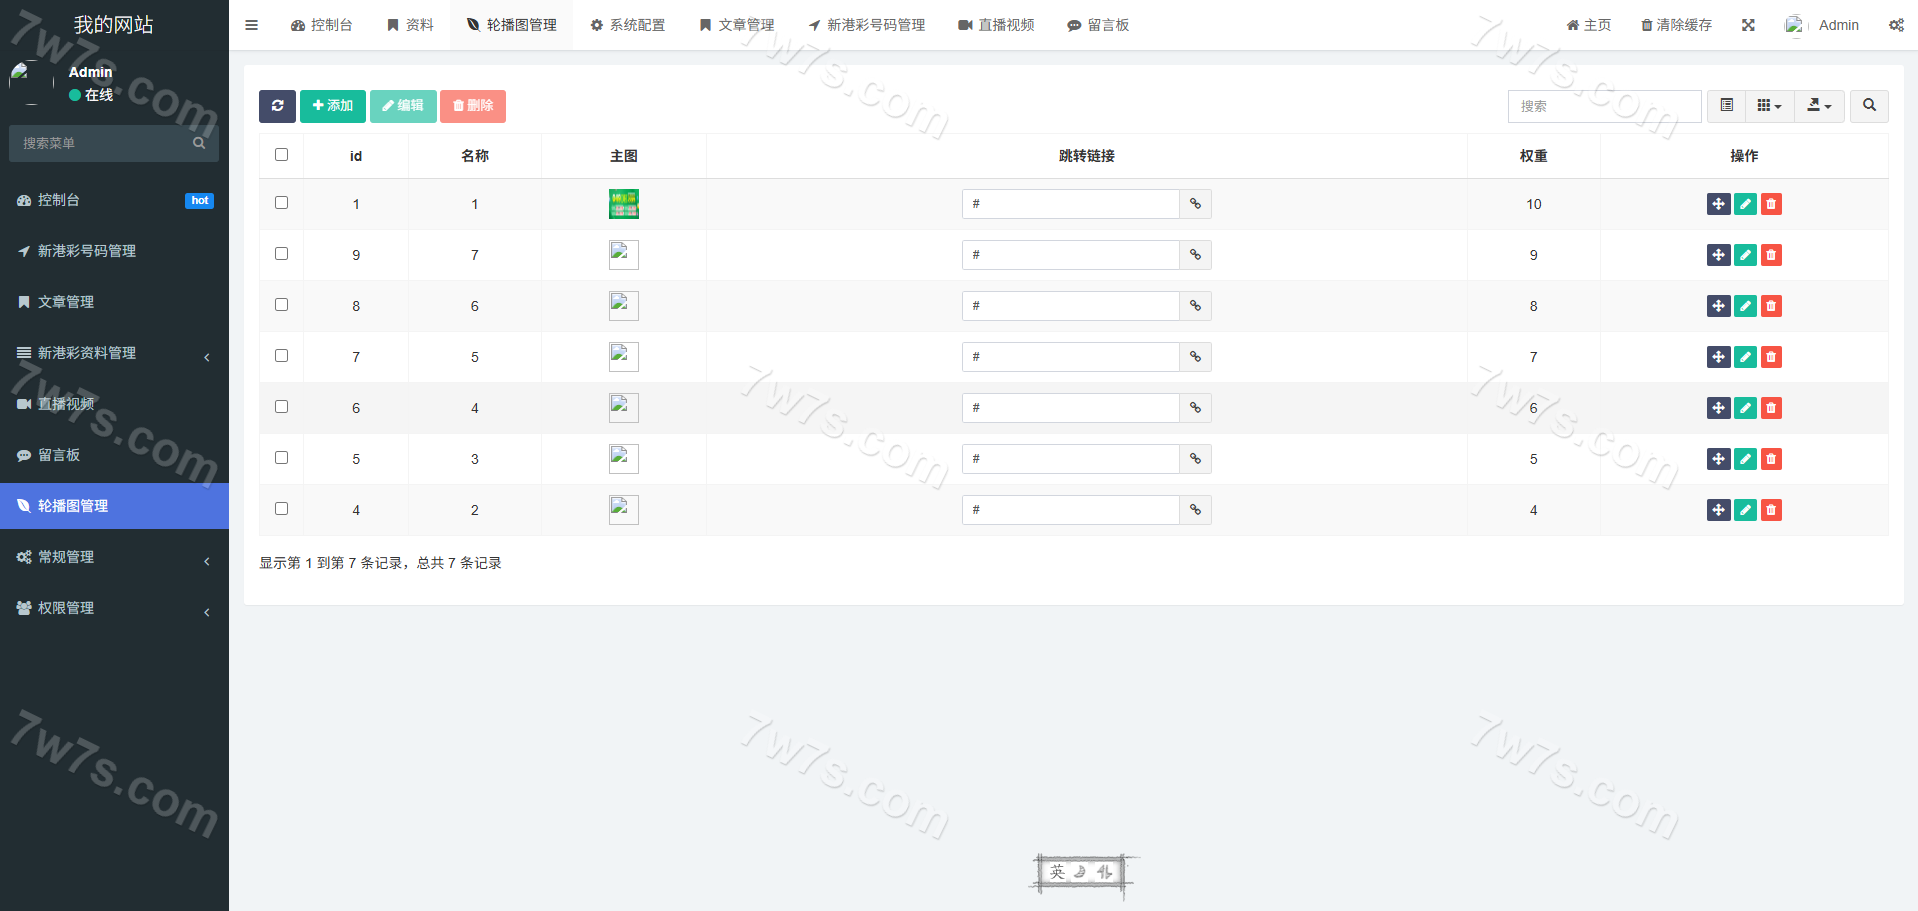The image size is (1918, 911).
Task: Click the drag-move icon in row id 1
Action: [x=1718, y=204]
